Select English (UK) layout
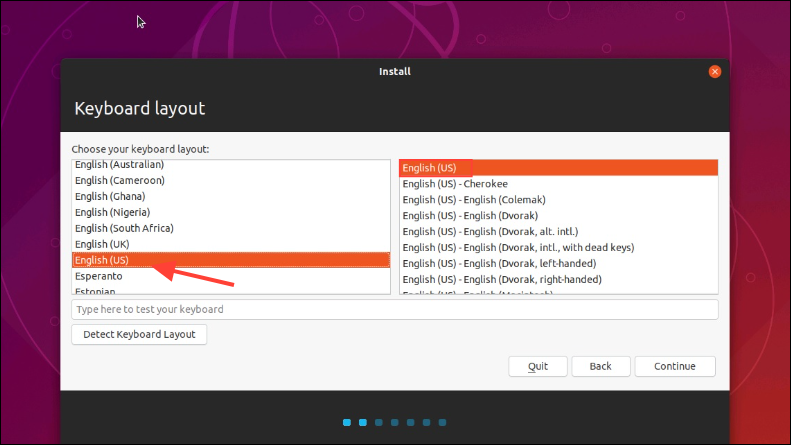 231,244
